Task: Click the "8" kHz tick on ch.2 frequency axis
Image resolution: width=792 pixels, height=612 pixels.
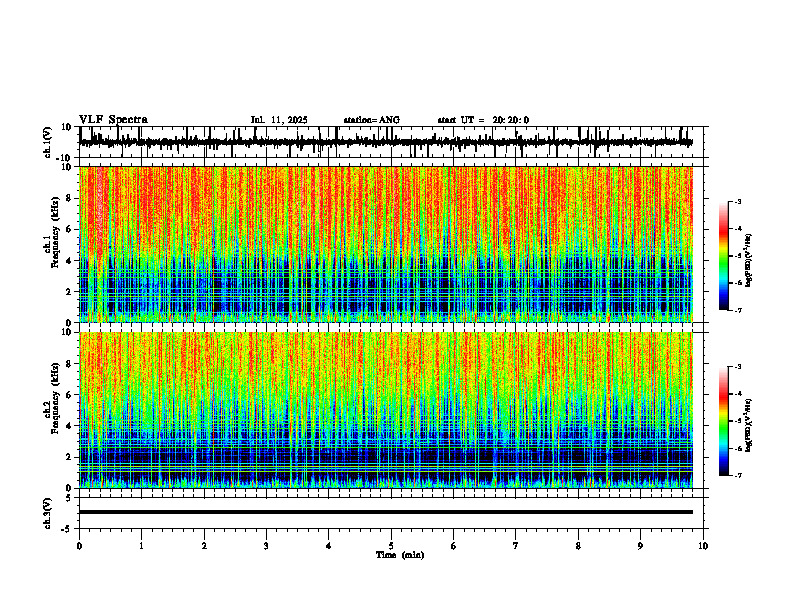Action: tap(70, 364)
